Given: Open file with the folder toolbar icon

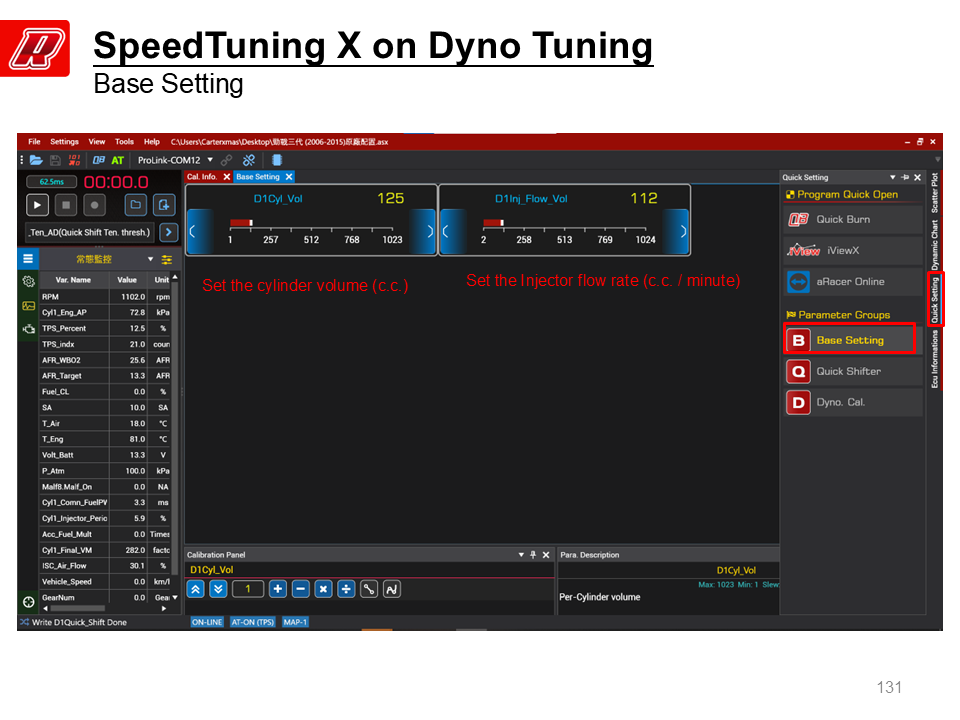Looking at the screenshot, I should [36, 160].
